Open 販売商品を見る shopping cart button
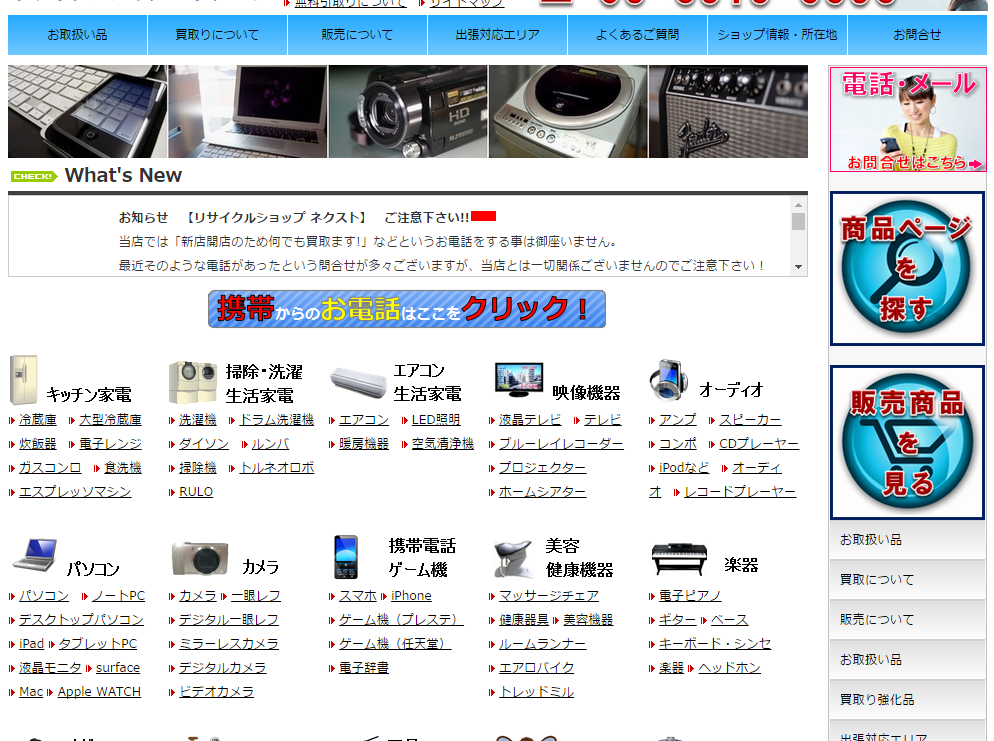This screenshot has height=741, width=994. (x=907, y=442)
